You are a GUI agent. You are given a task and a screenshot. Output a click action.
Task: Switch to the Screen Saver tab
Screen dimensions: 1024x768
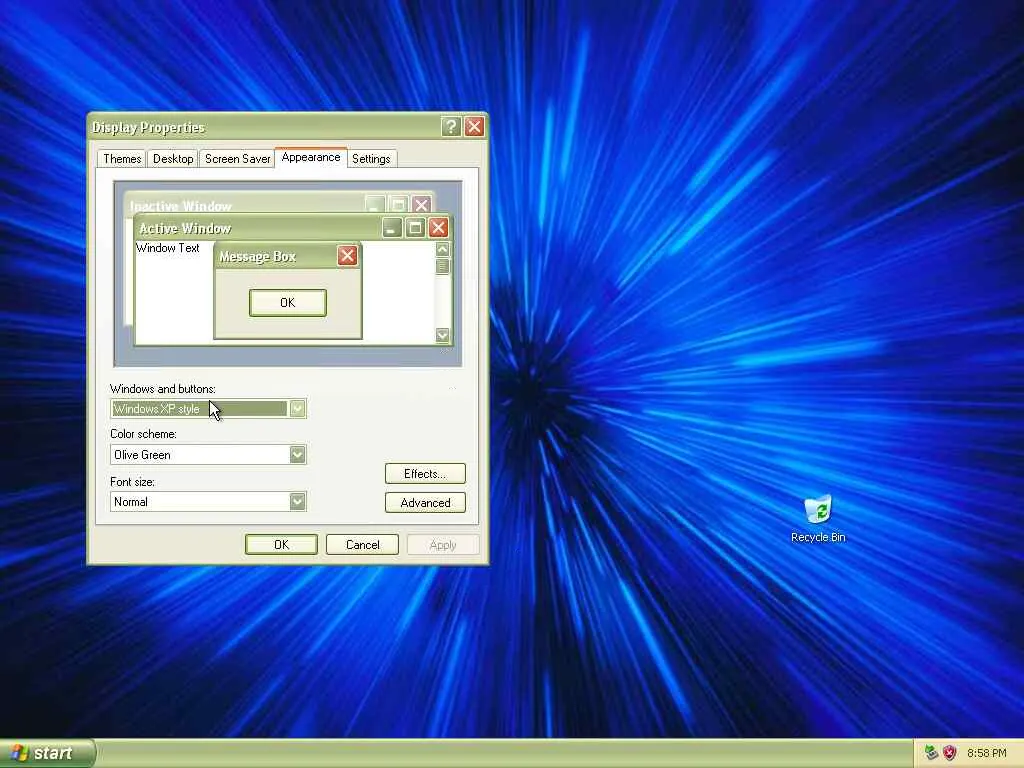pyautogui.click(x=237, y=159)
